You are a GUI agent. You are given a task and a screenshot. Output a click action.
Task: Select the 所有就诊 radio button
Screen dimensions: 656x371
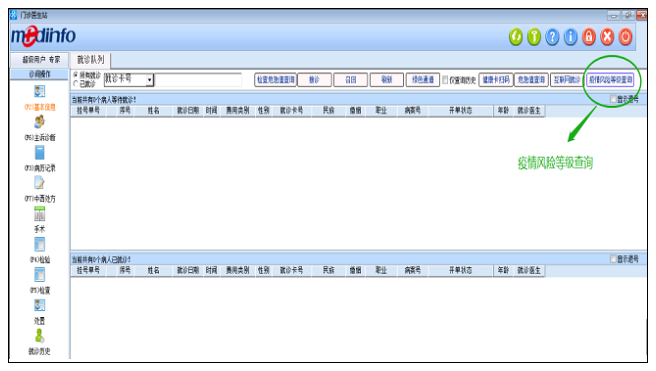[76, 75]
